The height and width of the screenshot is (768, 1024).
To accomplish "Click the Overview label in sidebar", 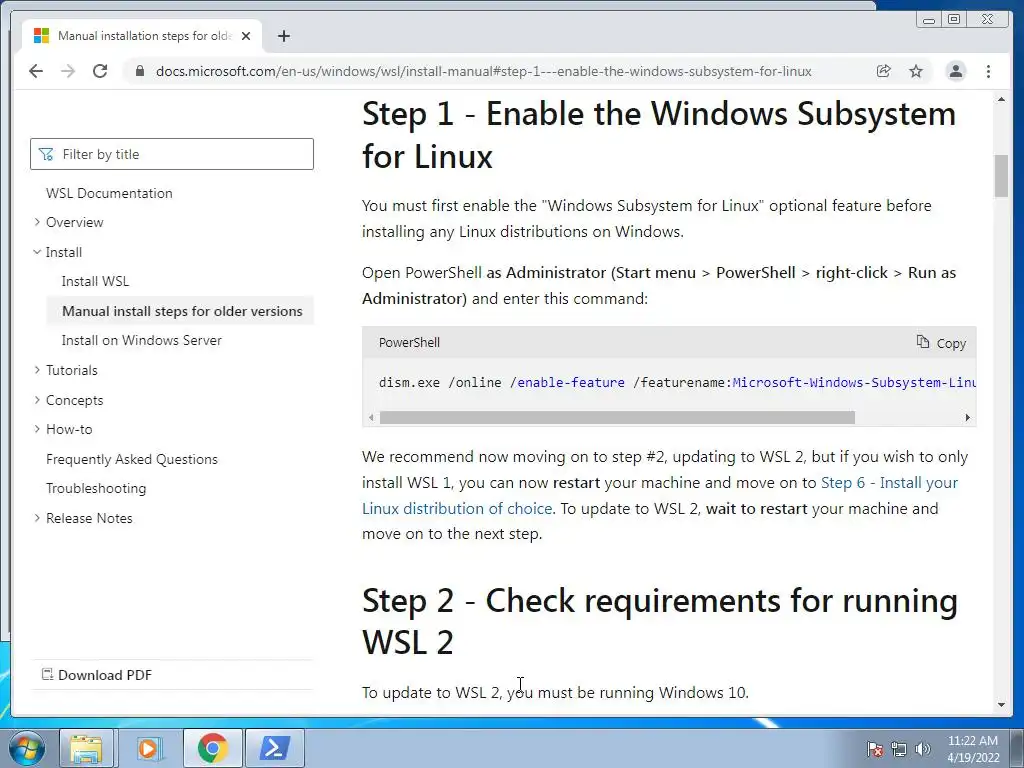I will point(74,222).
